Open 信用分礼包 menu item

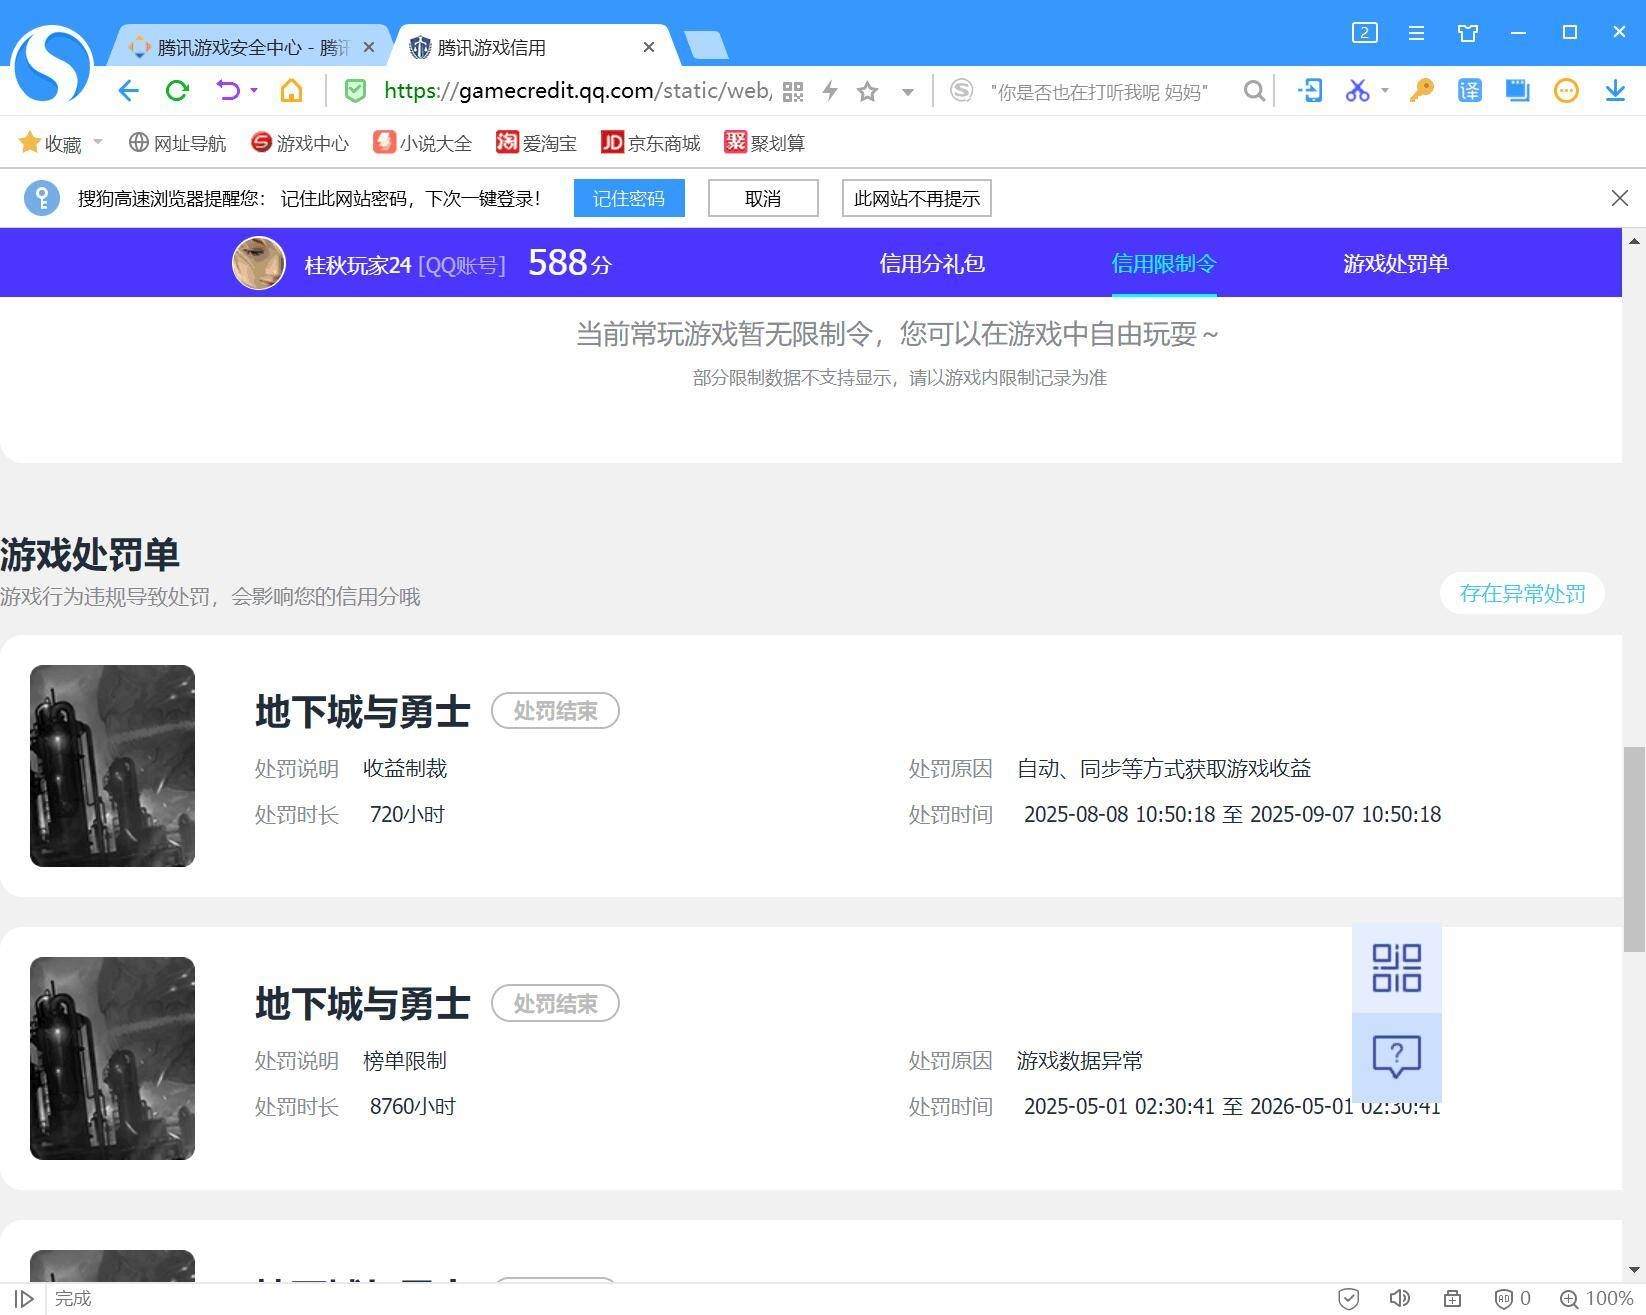point(932,263)
